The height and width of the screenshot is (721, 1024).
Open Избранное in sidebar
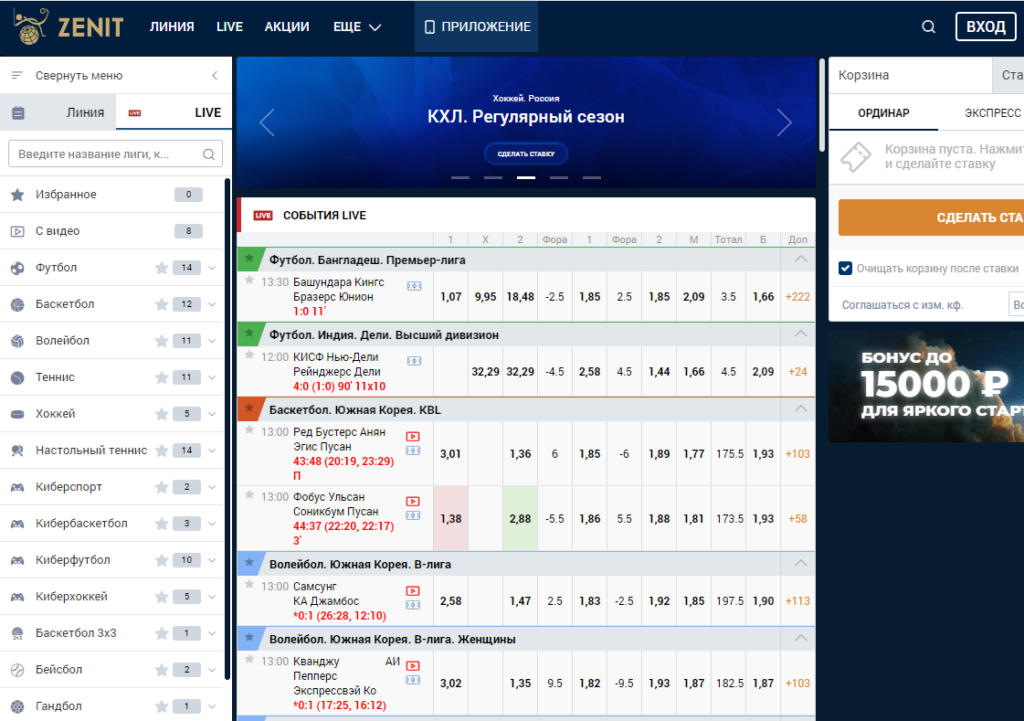[111, 195]
